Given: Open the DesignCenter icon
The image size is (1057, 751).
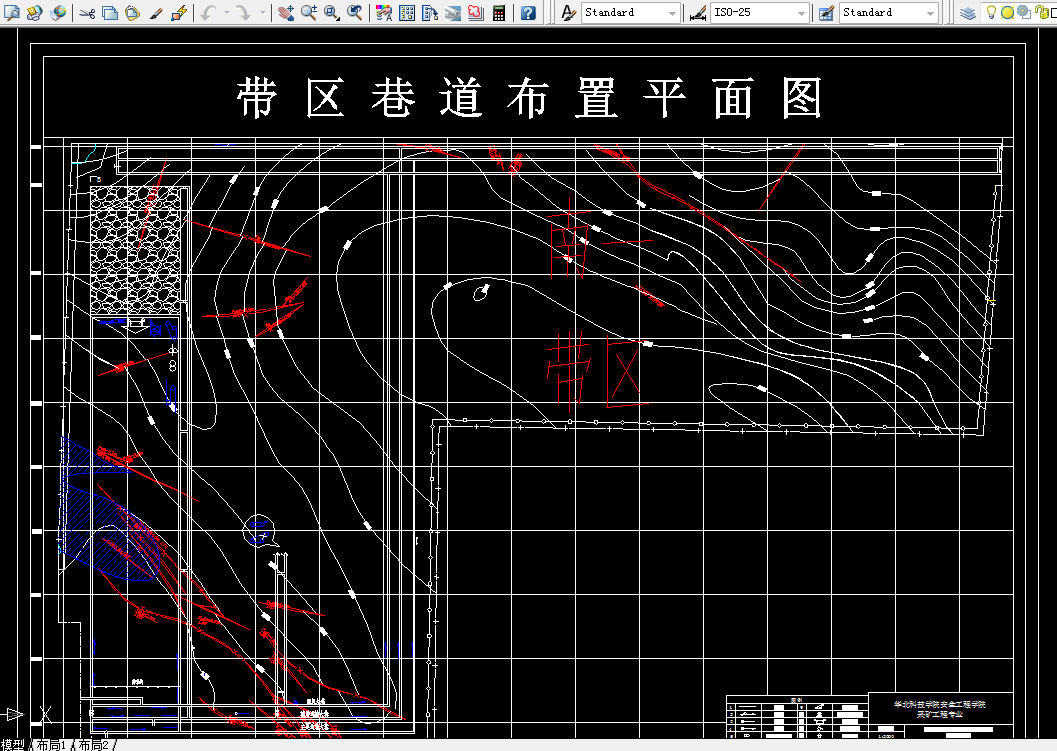Looking at the screenshot, I should click(x=406, y=12).
